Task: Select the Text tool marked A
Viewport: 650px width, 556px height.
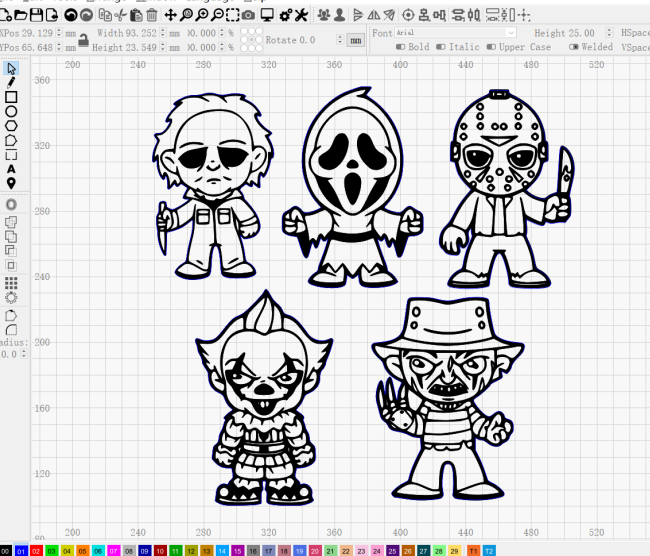Action: pyautogui.click(x=11, y=169)
